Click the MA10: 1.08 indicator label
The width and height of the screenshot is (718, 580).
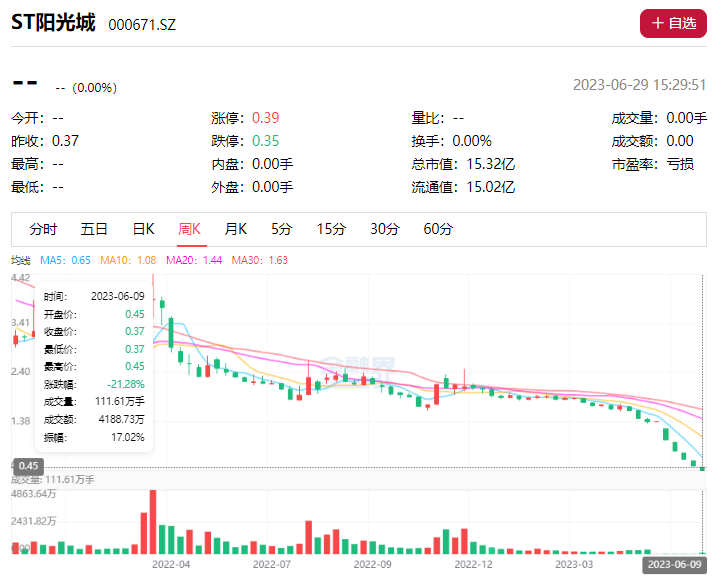click(x=128, y=260)
